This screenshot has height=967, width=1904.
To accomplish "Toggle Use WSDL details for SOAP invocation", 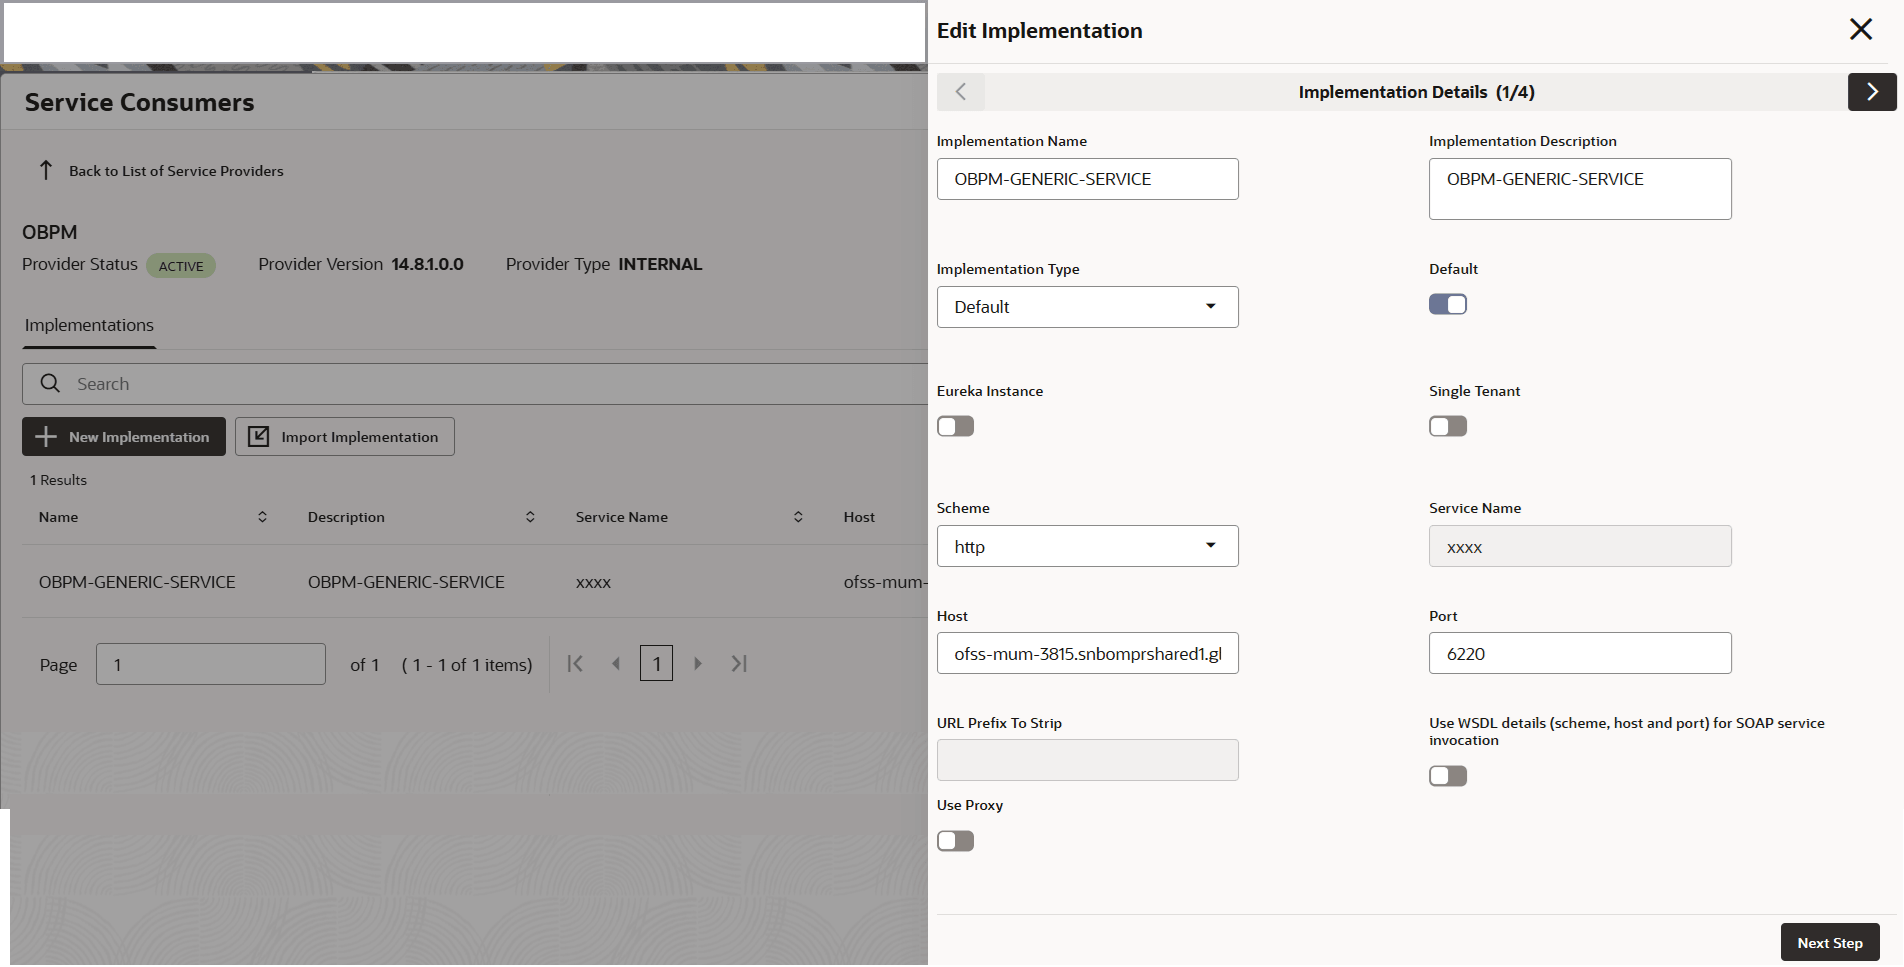I will pyautogui.click(x=1447, y=776).
